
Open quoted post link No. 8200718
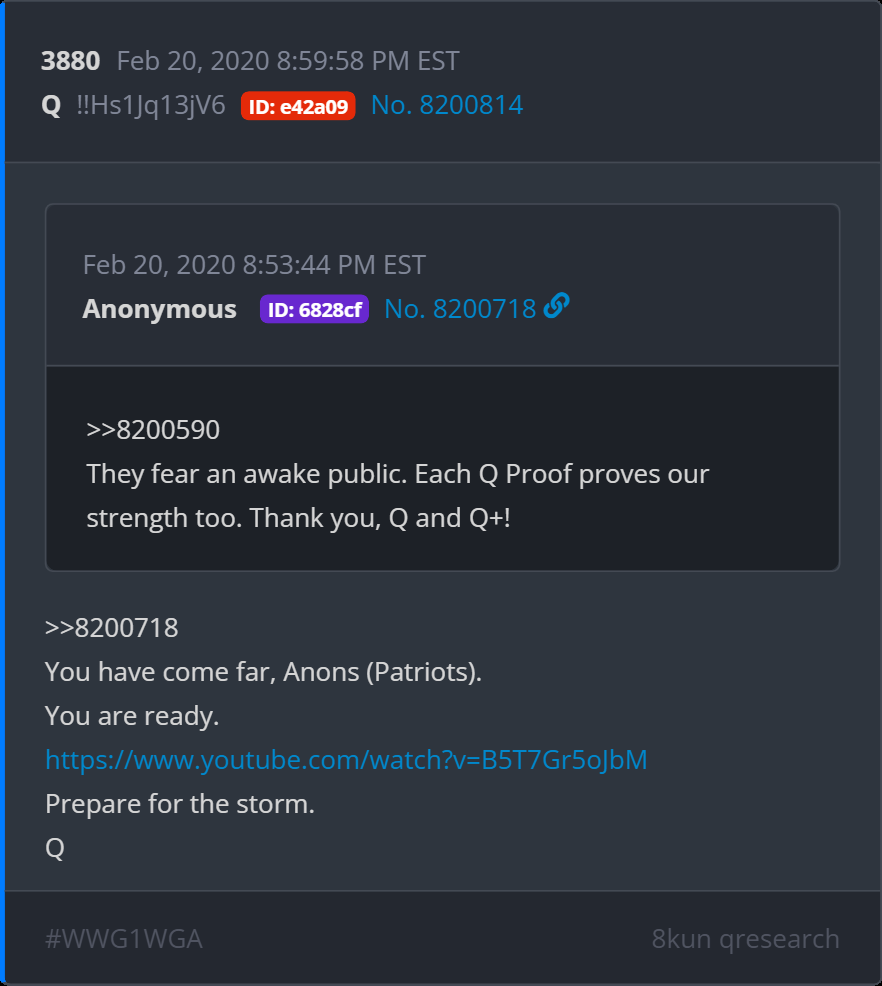[x=460, y=309]
